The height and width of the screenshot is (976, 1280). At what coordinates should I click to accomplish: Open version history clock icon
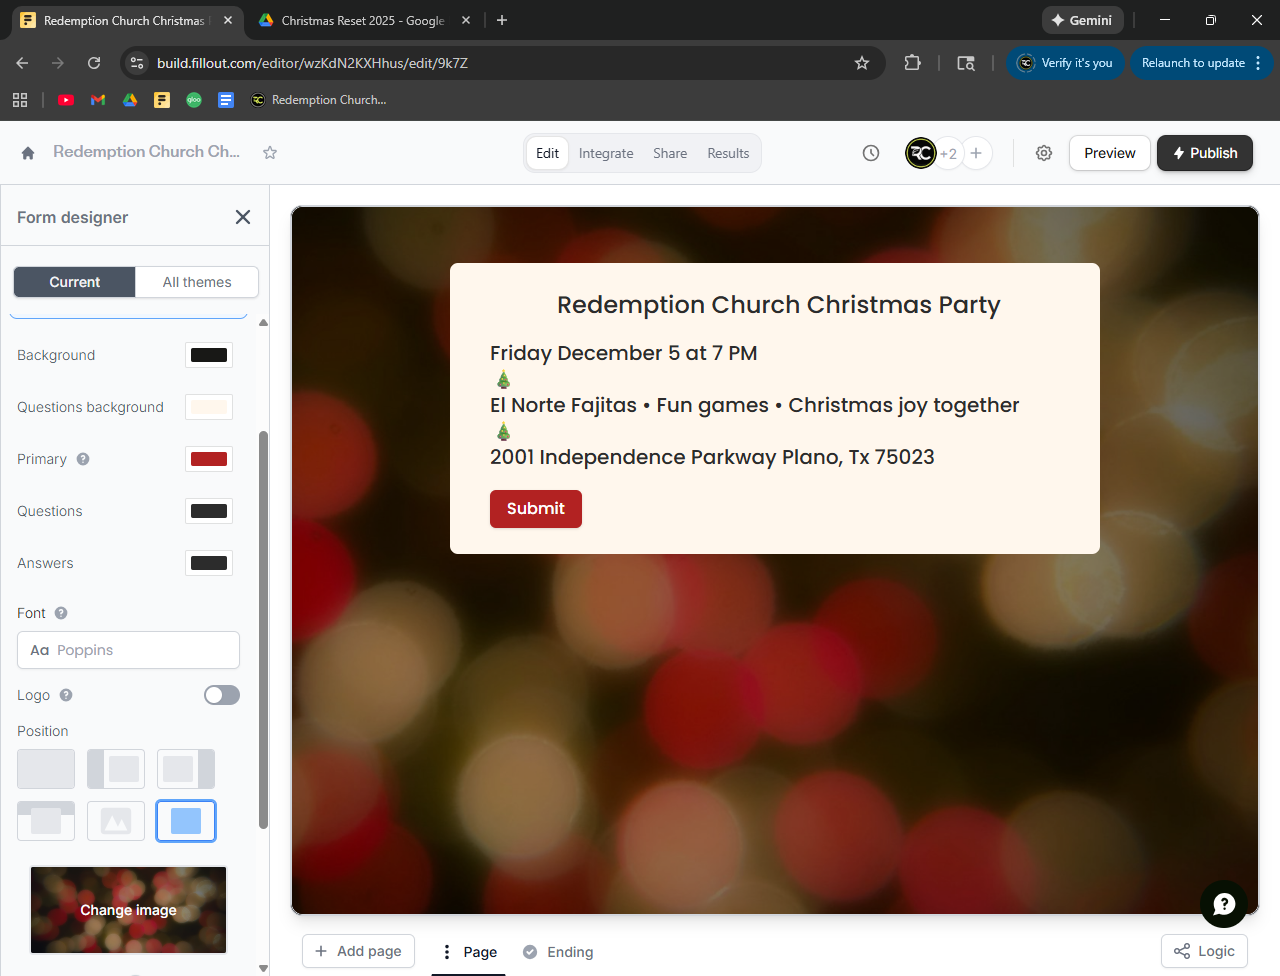(871, 153)
